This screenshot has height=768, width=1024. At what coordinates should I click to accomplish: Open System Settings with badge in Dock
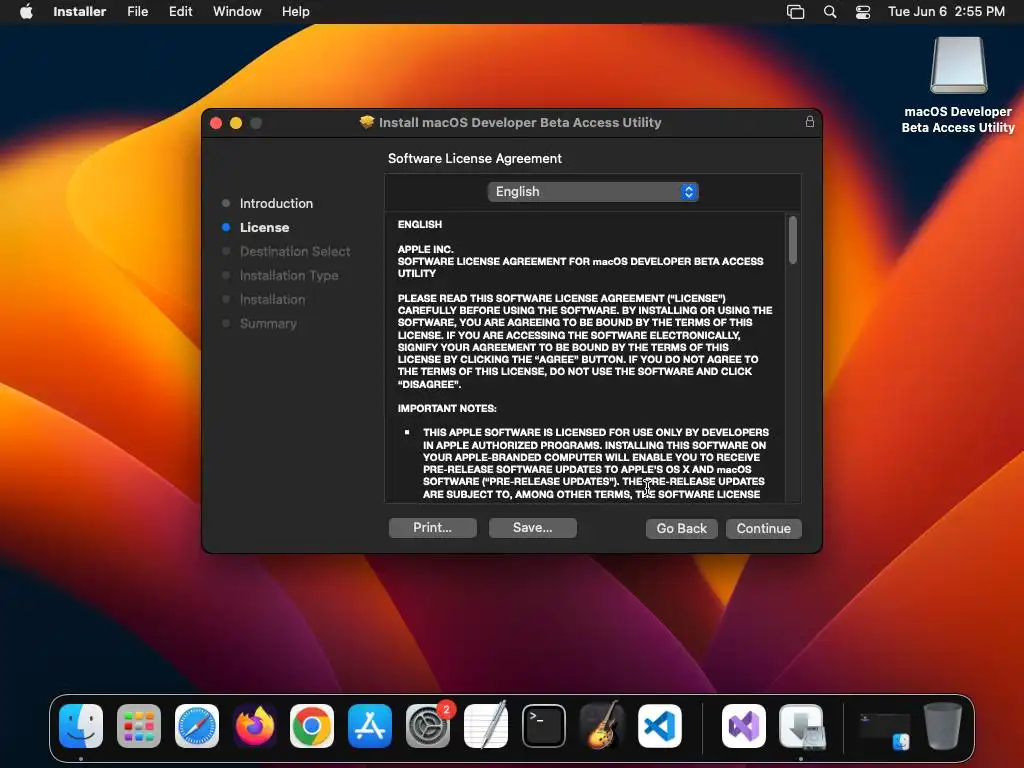click(x=428, y=726)
